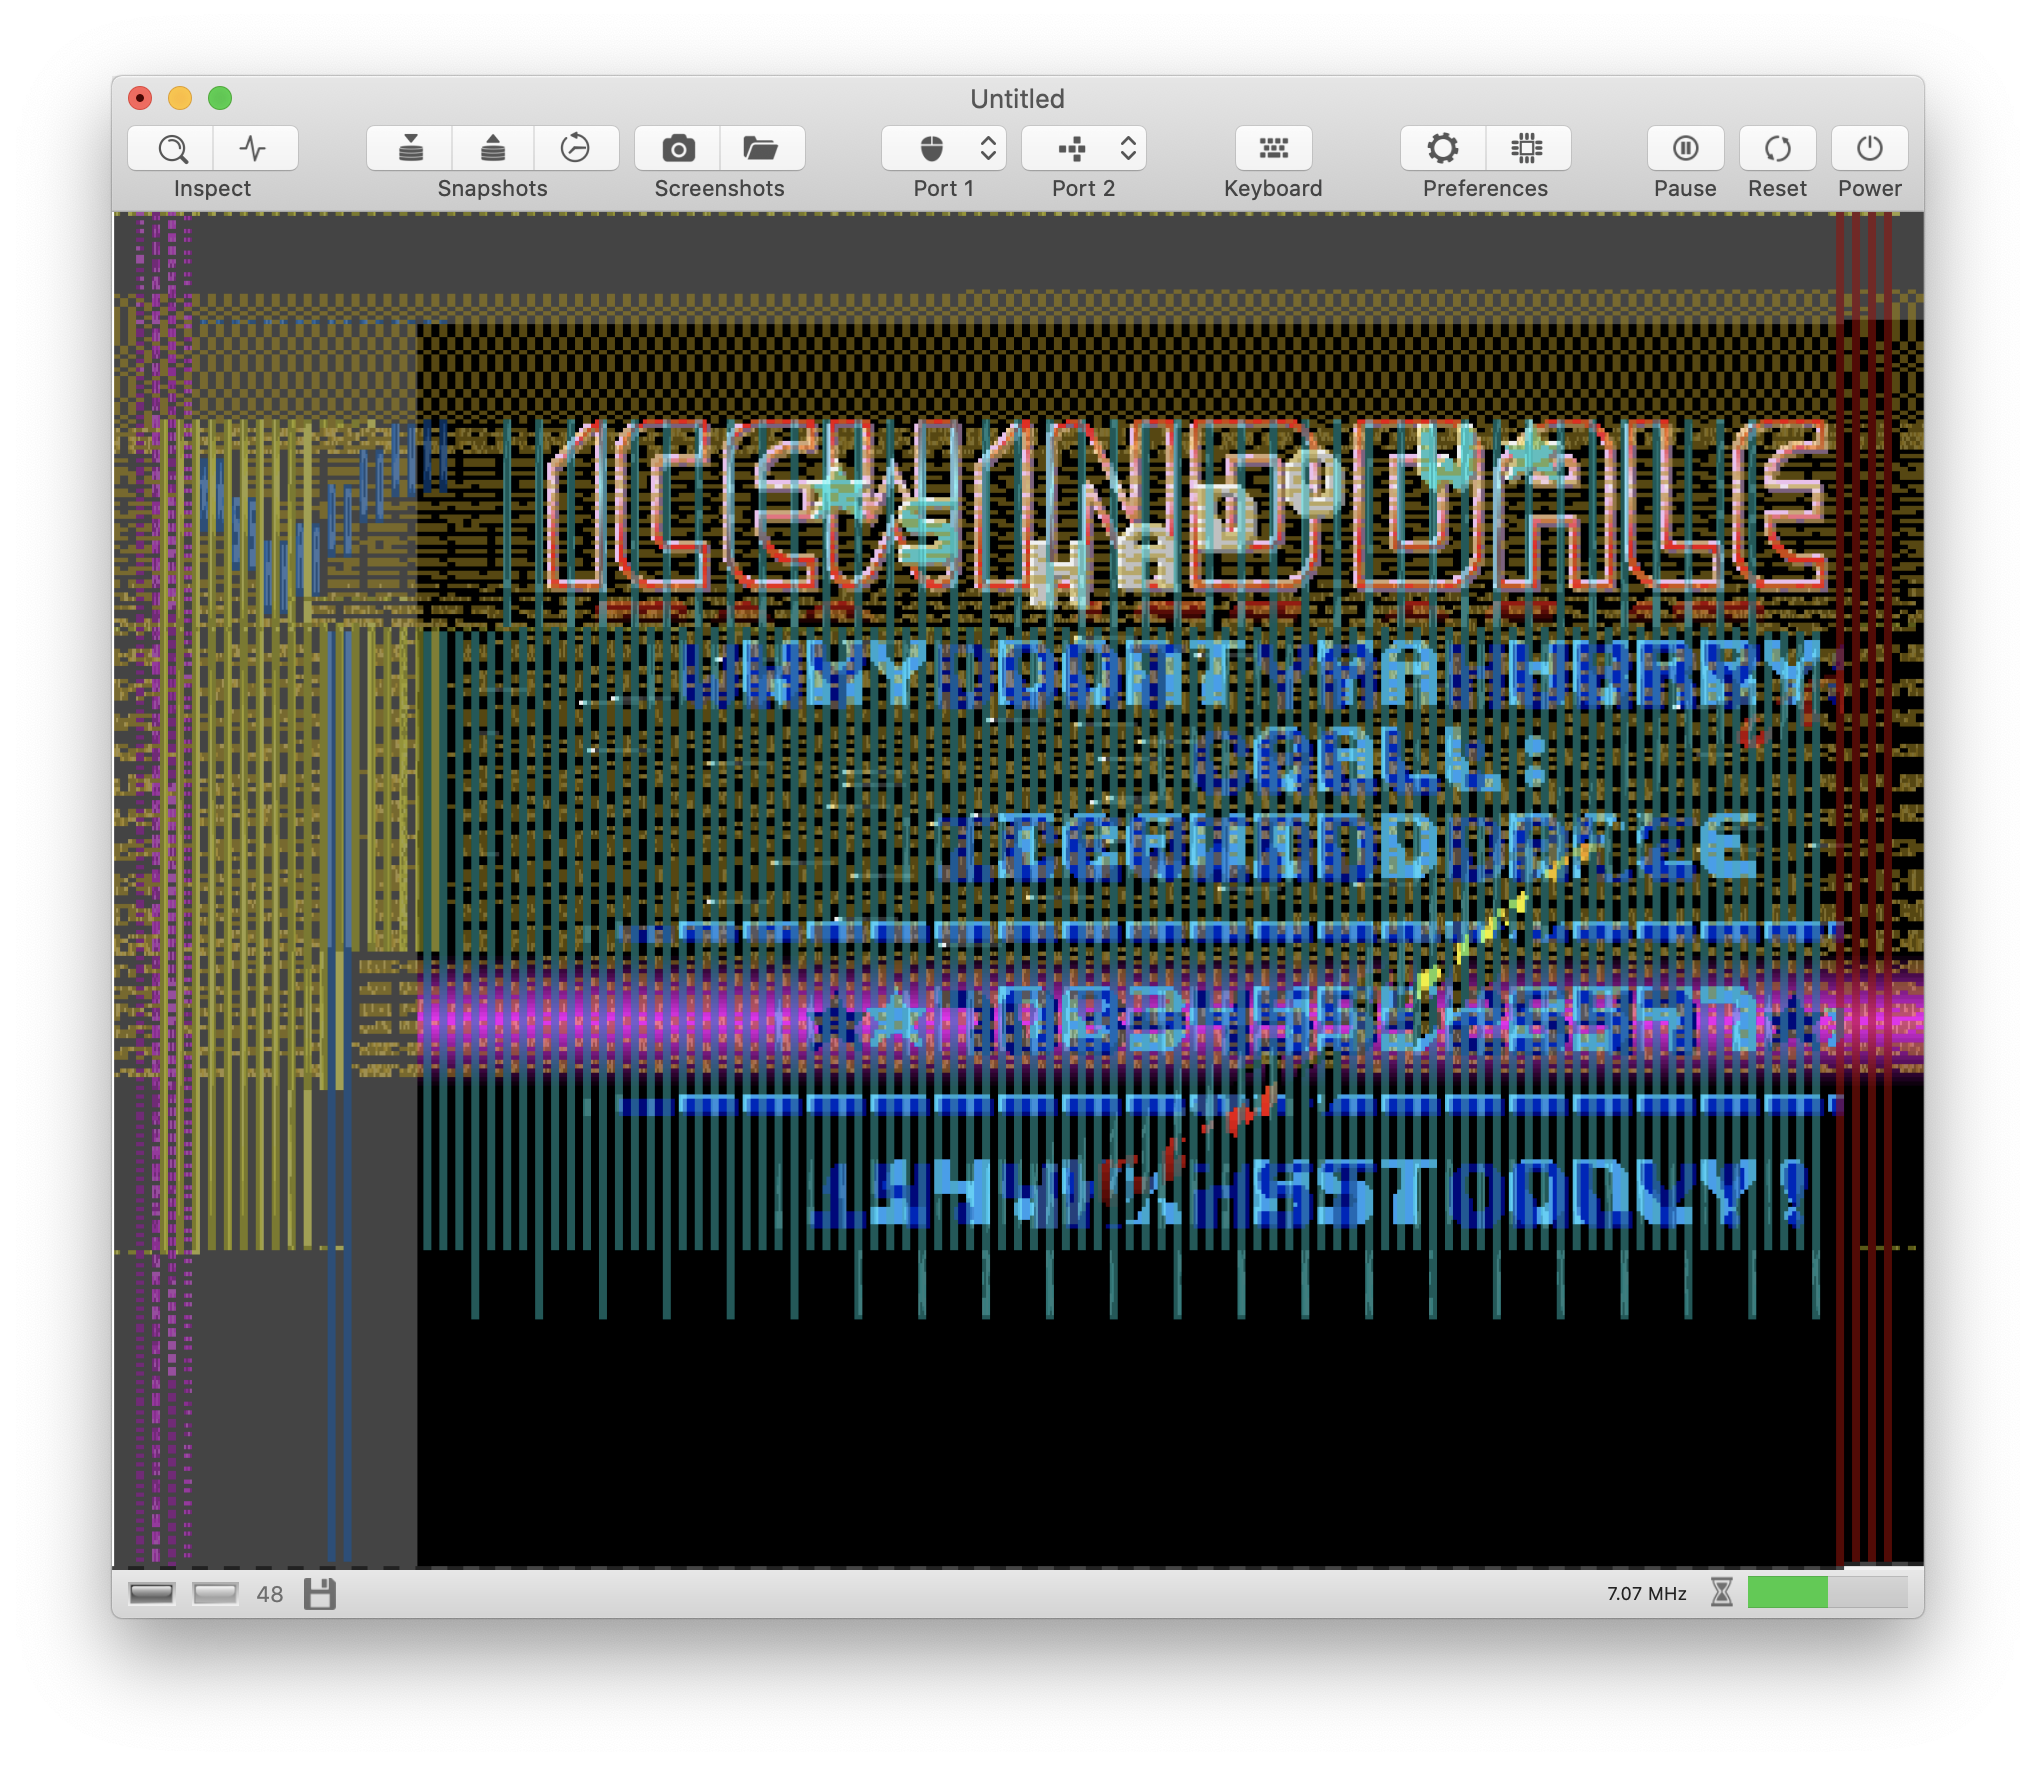Click the track number 48 in status bar
The image size is (2036, 1766).
tap(270, 1594)
